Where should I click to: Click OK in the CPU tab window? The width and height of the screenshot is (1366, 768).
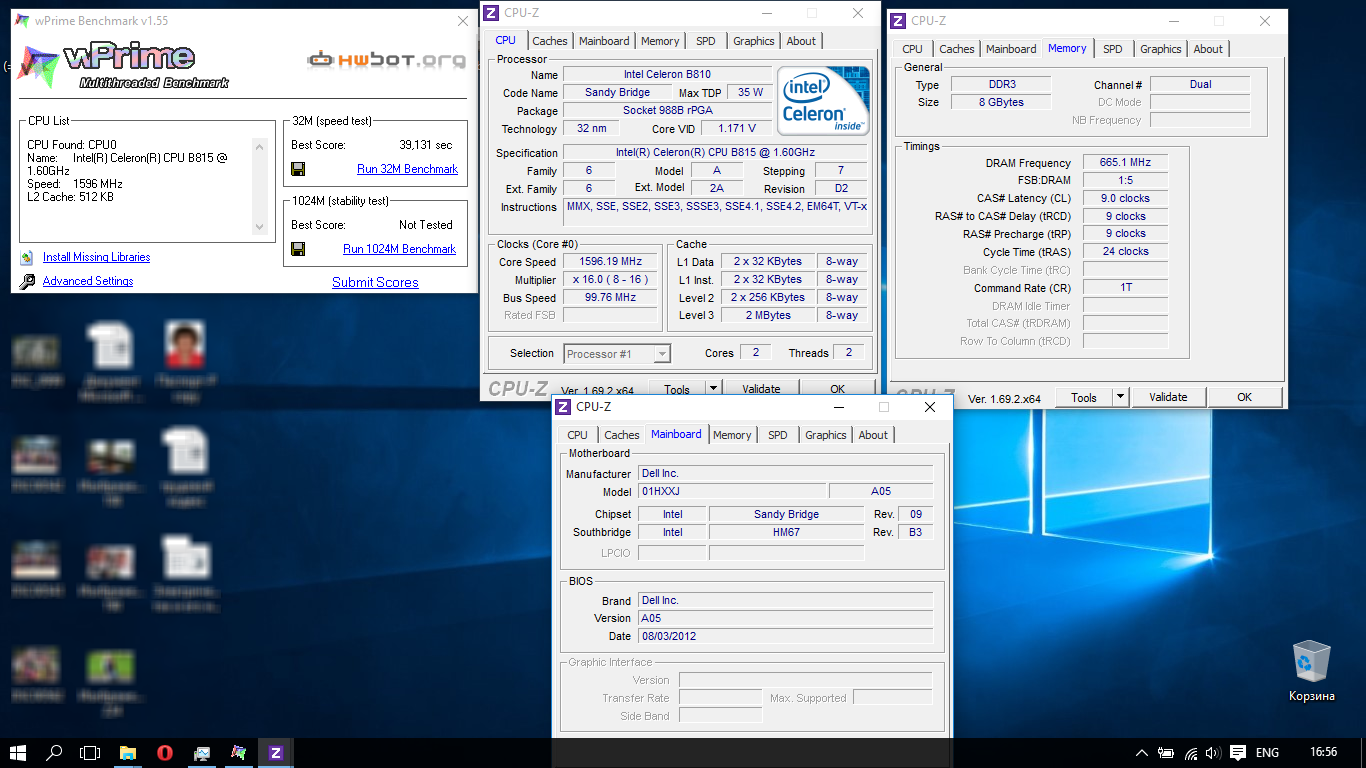click(x=837, y=389)
